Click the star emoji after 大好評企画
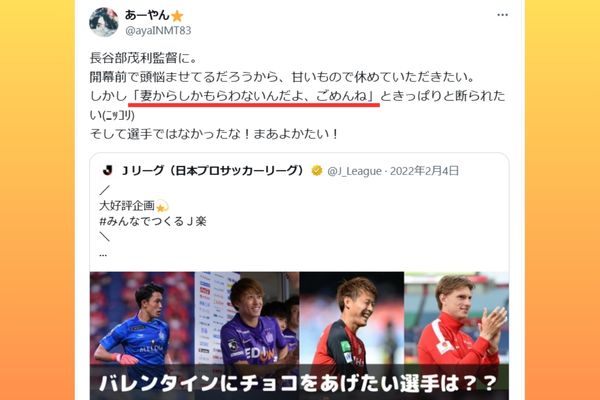Image resolution: width=600 pixels, height=400 pixels. [162, 206]
